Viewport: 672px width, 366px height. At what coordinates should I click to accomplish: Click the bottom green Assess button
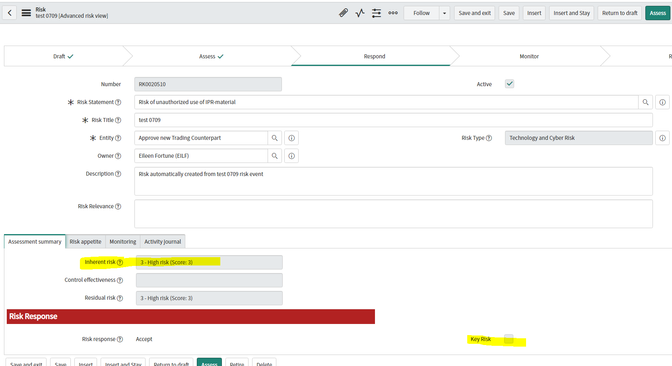tap(209, 363)
